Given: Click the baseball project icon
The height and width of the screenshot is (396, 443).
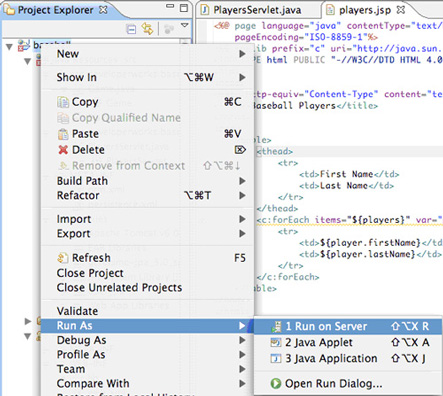Looking at the screenshot, I should pos(24,46).
